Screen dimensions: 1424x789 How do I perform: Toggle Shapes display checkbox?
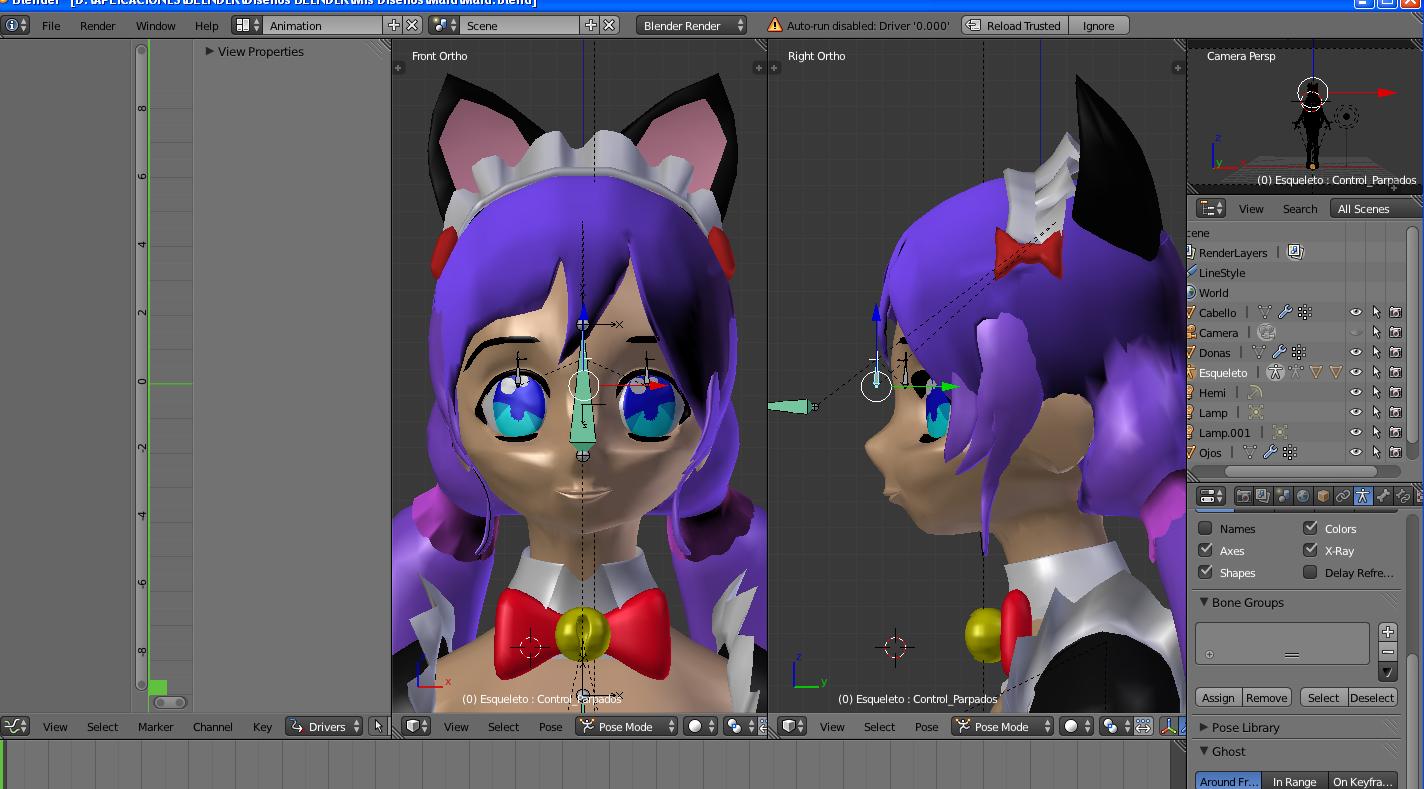pyautogui.click(x=1205, y=572)
